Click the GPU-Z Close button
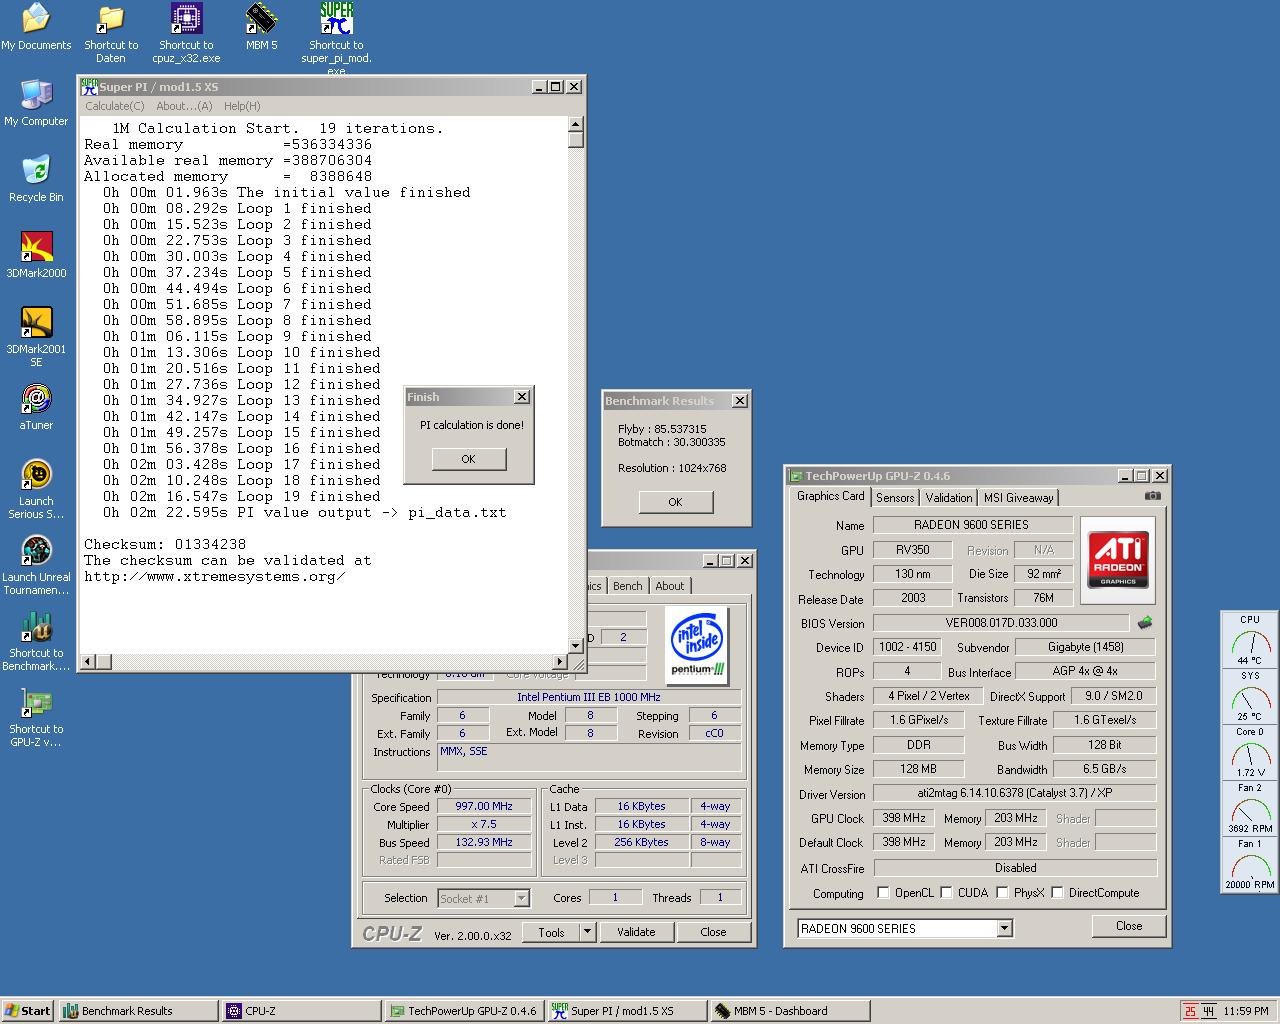The width and height of the screenshot is (1280, 1024). click(x=1129, y=926)
